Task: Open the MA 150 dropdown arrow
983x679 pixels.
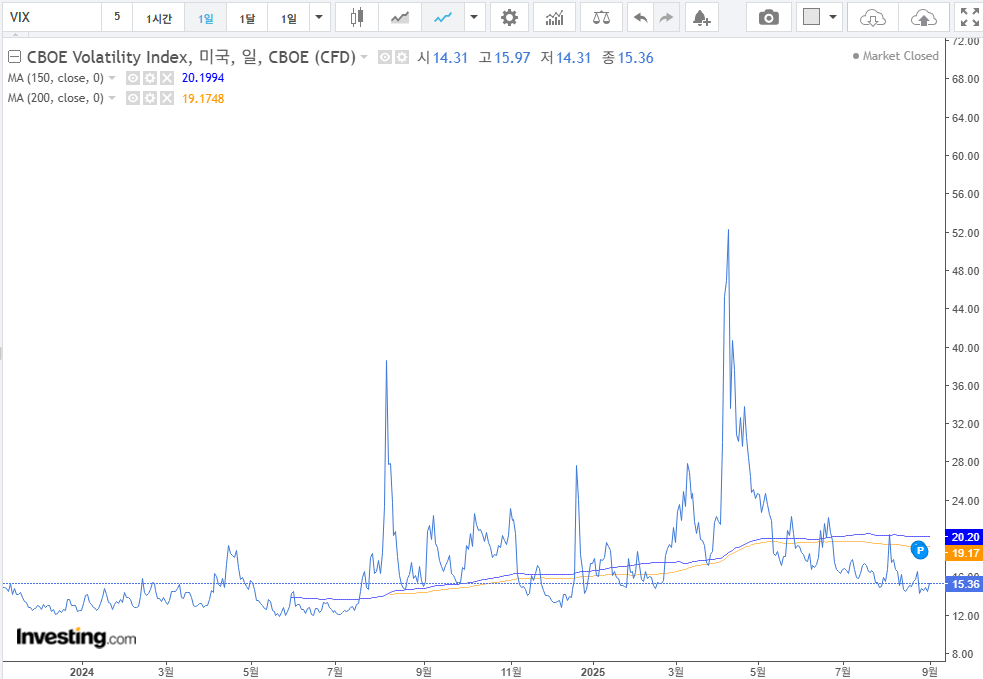Action: coord(112,78)
